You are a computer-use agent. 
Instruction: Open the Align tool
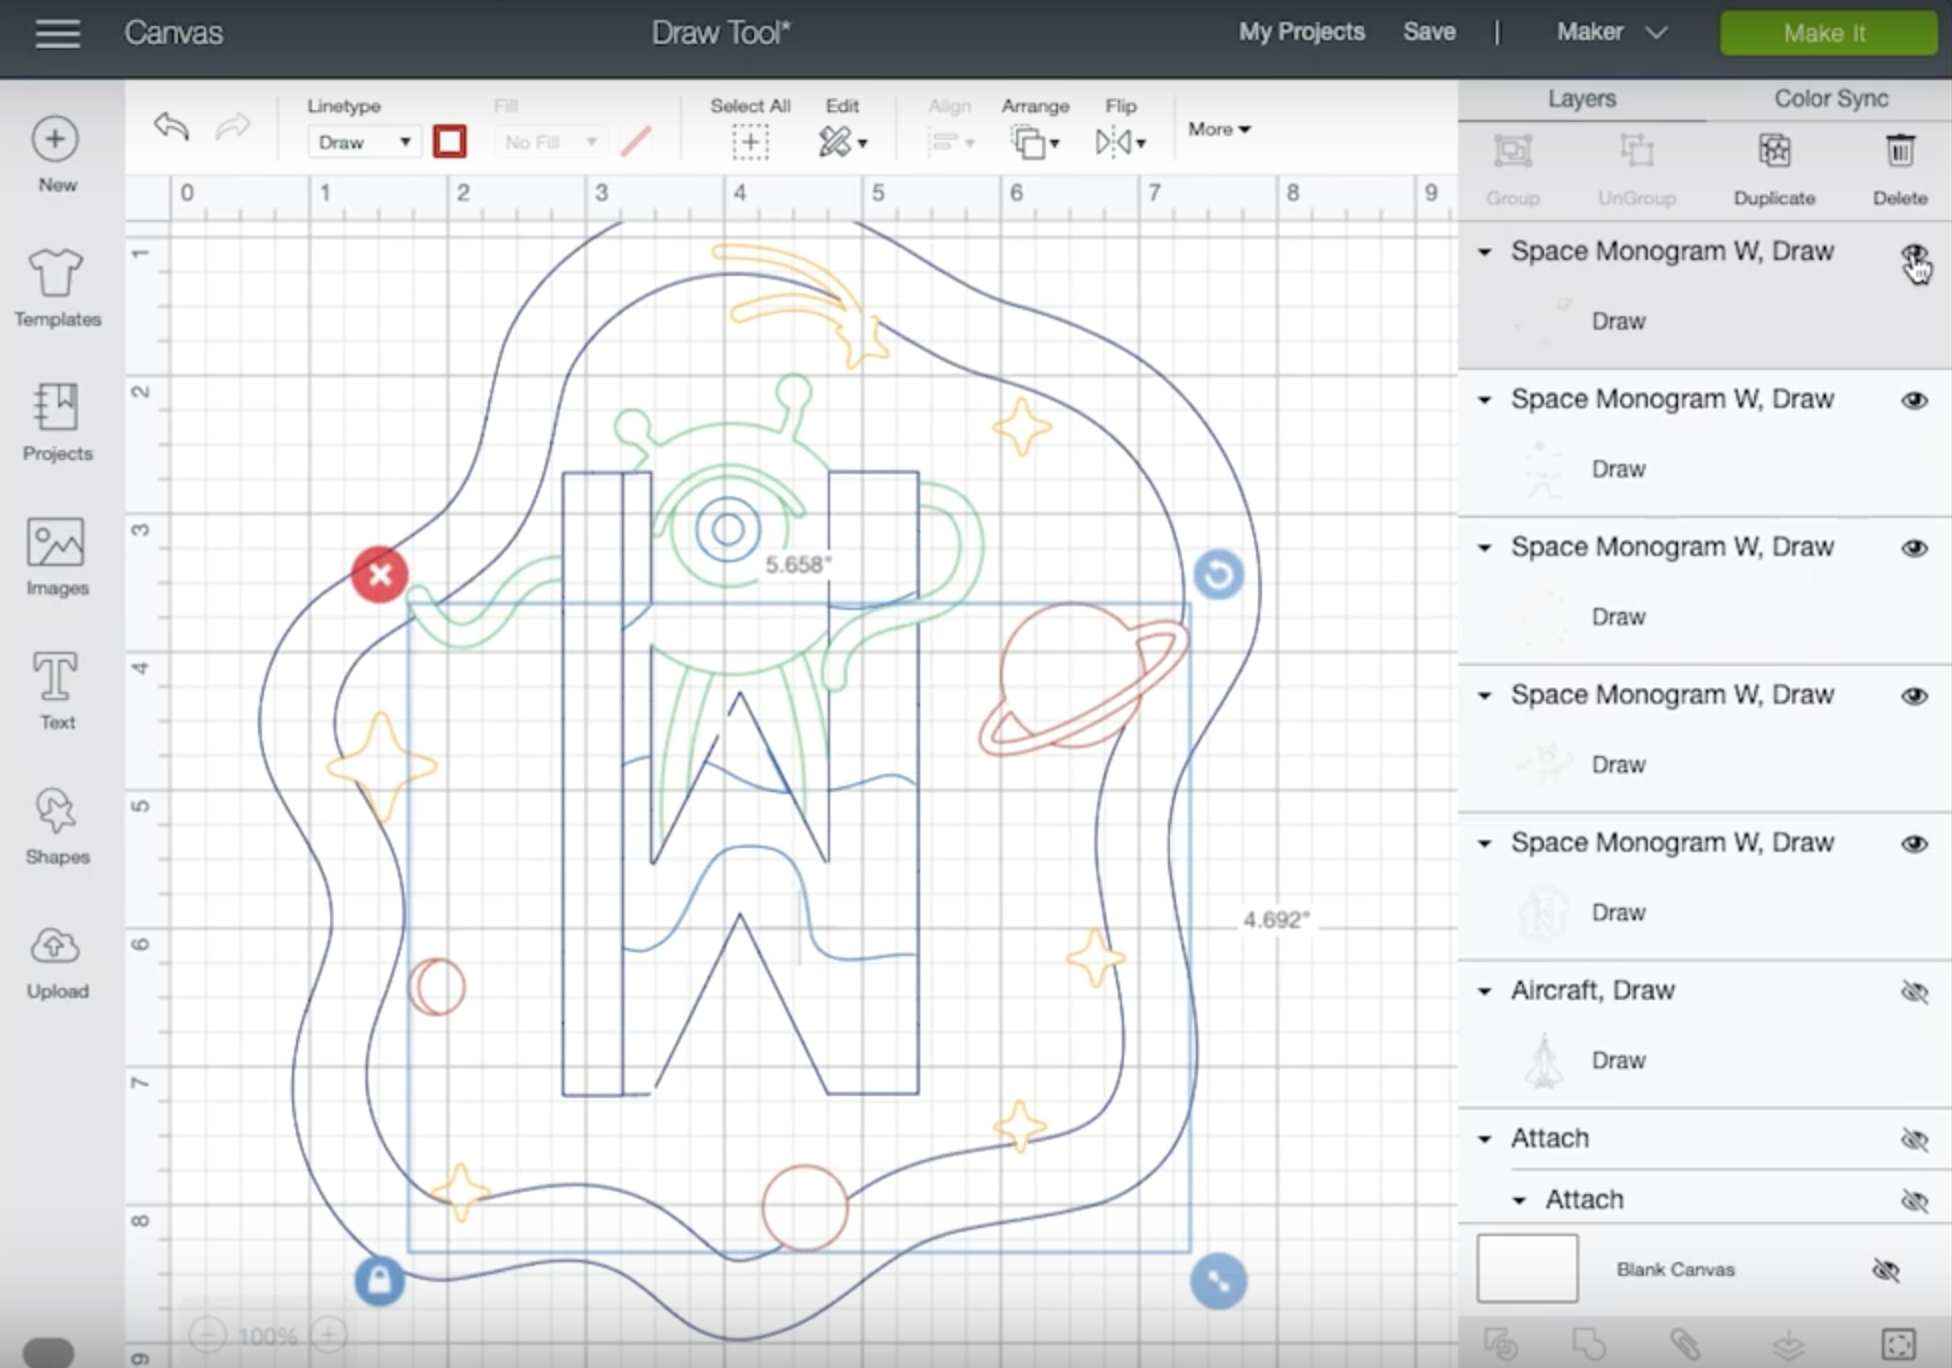click(950, 142)
